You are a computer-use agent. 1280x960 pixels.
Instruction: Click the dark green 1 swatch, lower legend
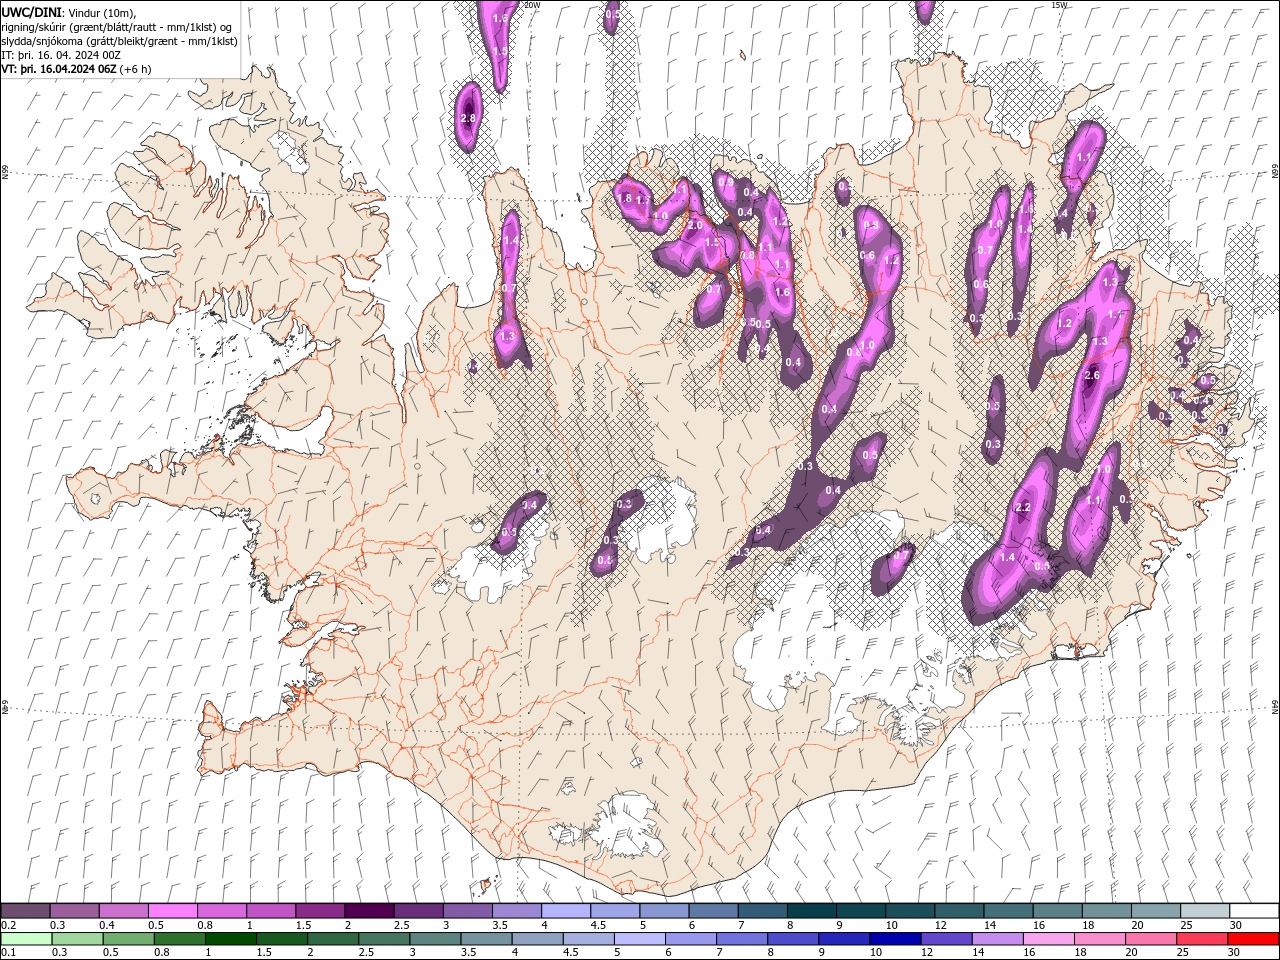(x=230, y=939)
